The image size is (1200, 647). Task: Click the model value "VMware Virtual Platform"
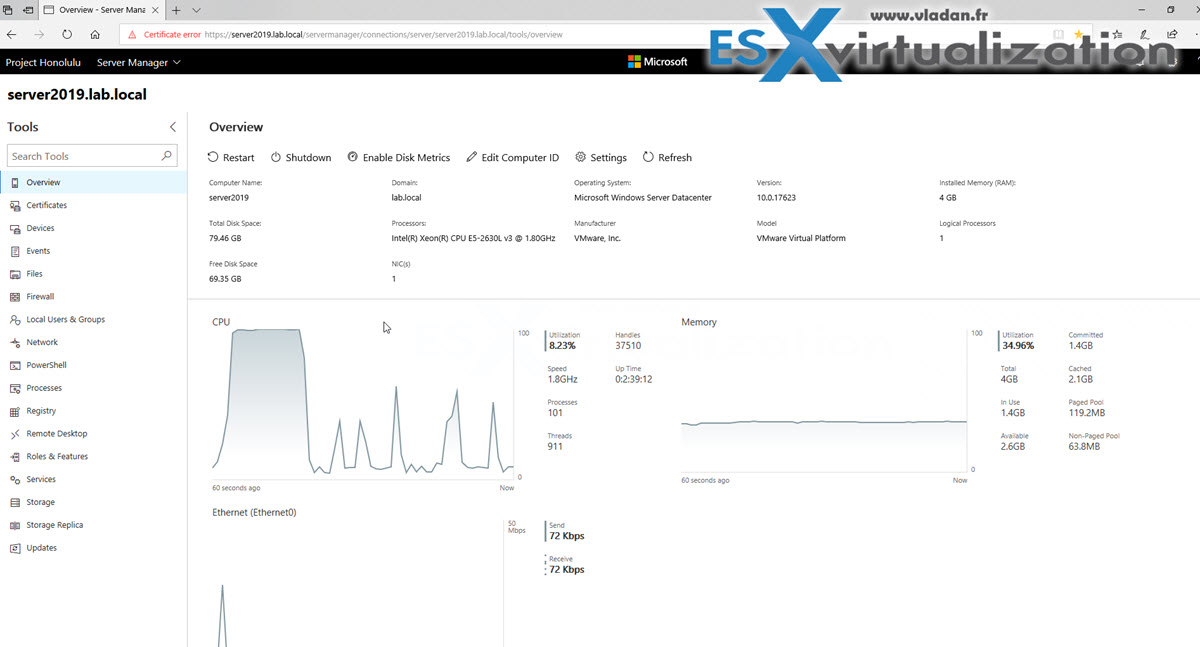click(x=801, y=239)
